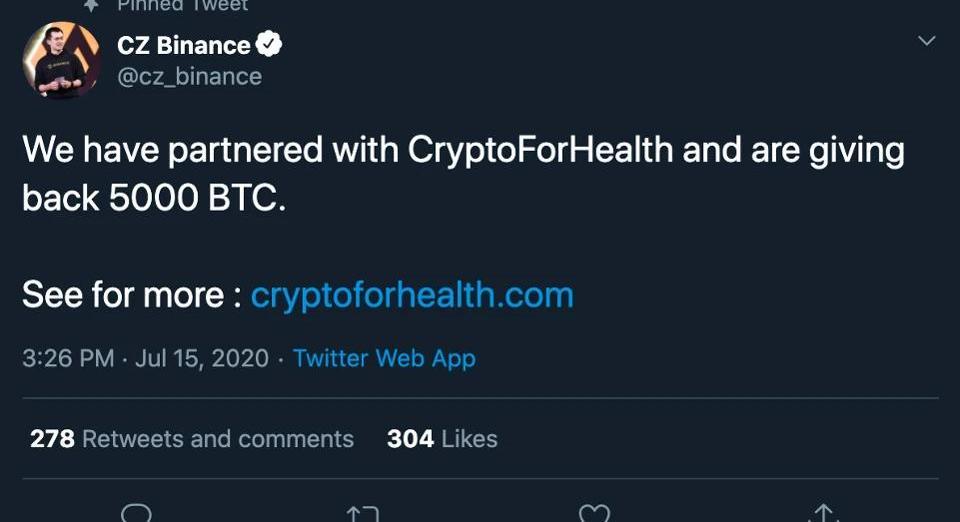Click the reply speech bubble icon
The image size is (960, 522).
click(136, 514)
